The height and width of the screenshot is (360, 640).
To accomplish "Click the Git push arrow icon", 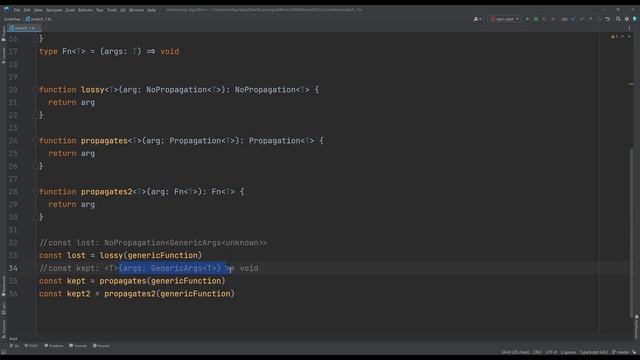I will tap(590, 19).
